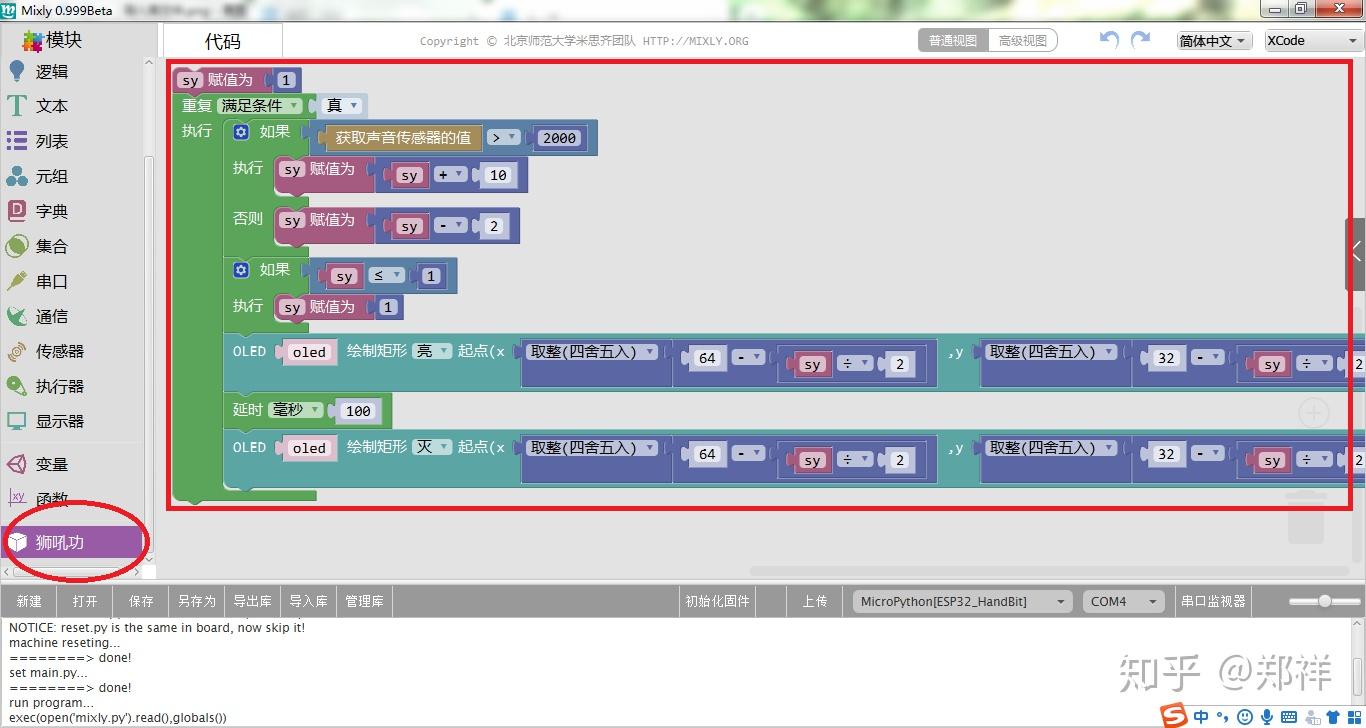Open the 亮 dropdown in OLED block
Viewport: 1366px width, 728px height.
click(x=432, y=351)
